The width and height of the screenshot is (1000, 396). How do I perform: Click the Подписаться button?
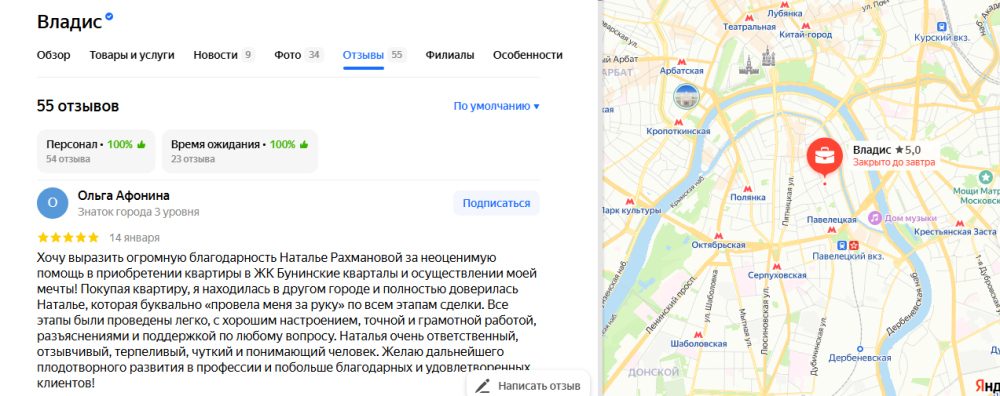pos(496,203)
